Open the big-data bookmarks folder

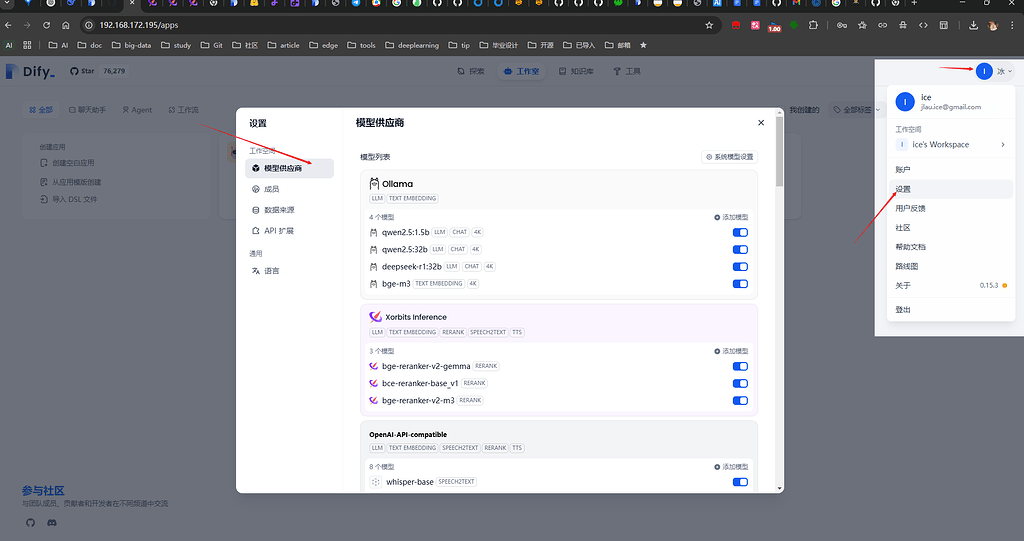(131, 45)
